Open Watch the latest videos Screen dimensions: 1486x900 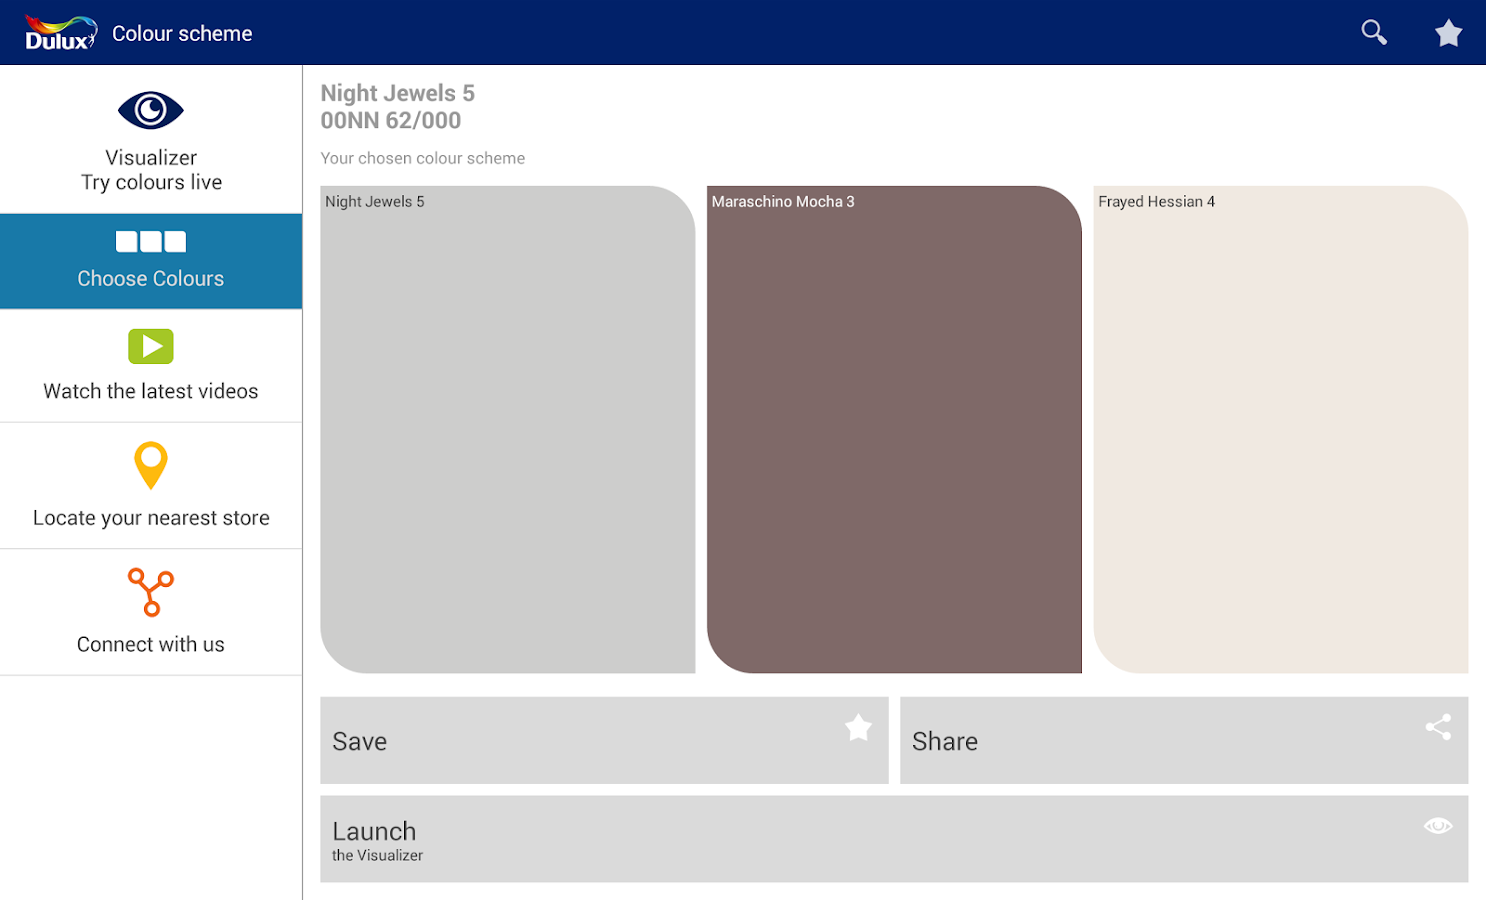[x=151, y=366]
